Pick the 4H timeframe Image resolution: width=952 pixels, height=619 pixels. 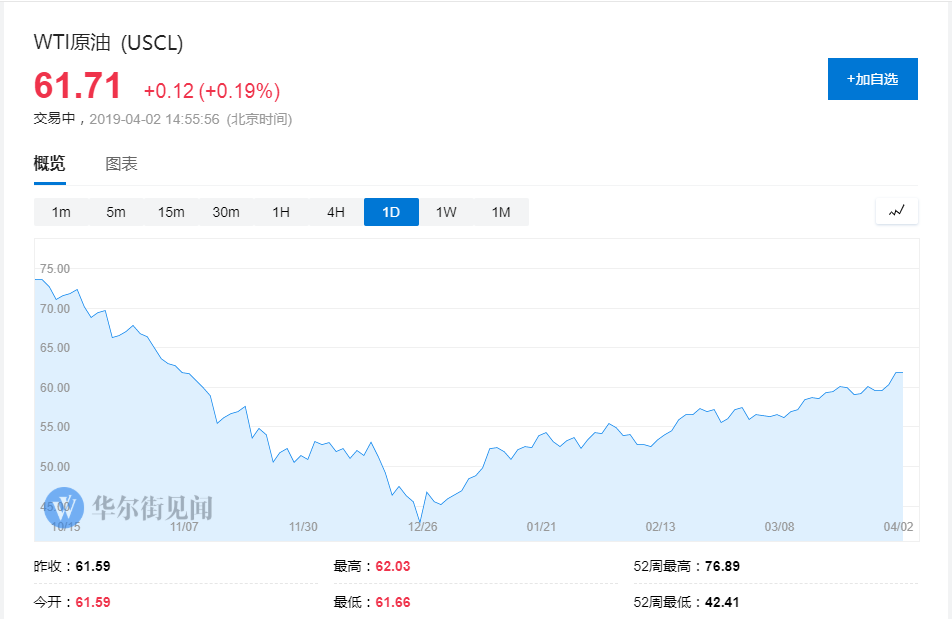pyautogui.click(x=336, y=212)
